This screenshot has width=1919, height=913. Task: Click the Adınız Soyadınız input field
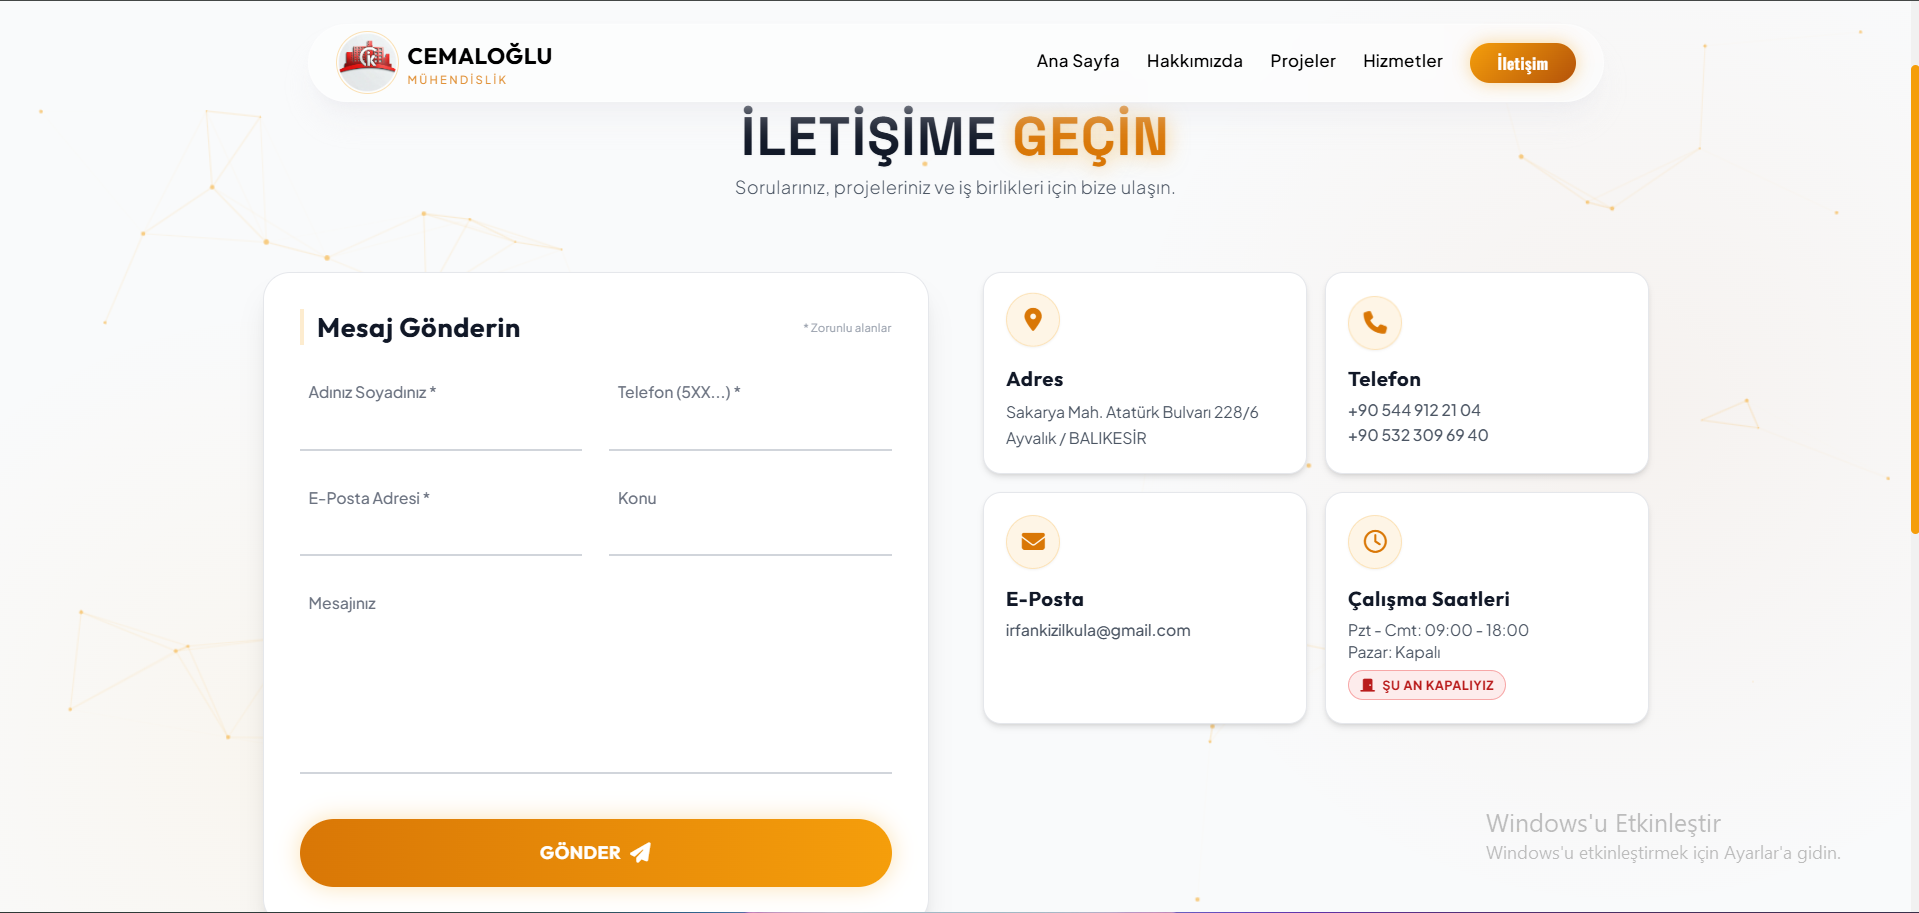440,430
